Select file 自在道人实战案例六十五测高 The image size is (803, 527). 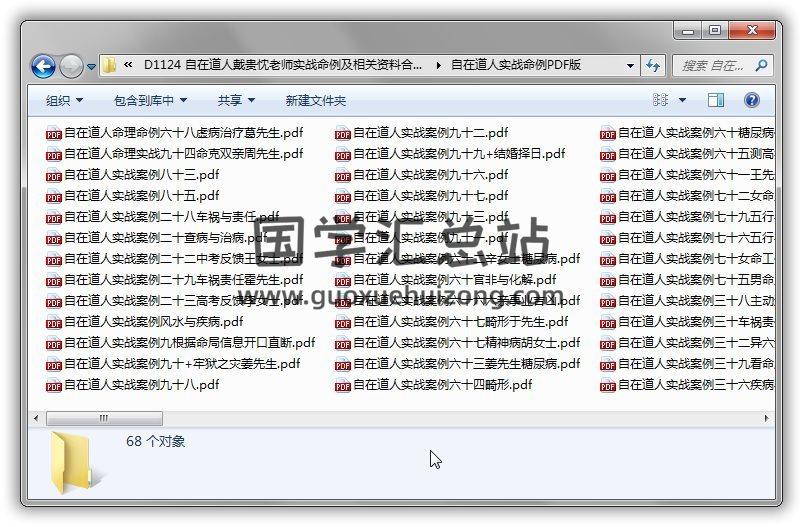(x=687, y=154)
